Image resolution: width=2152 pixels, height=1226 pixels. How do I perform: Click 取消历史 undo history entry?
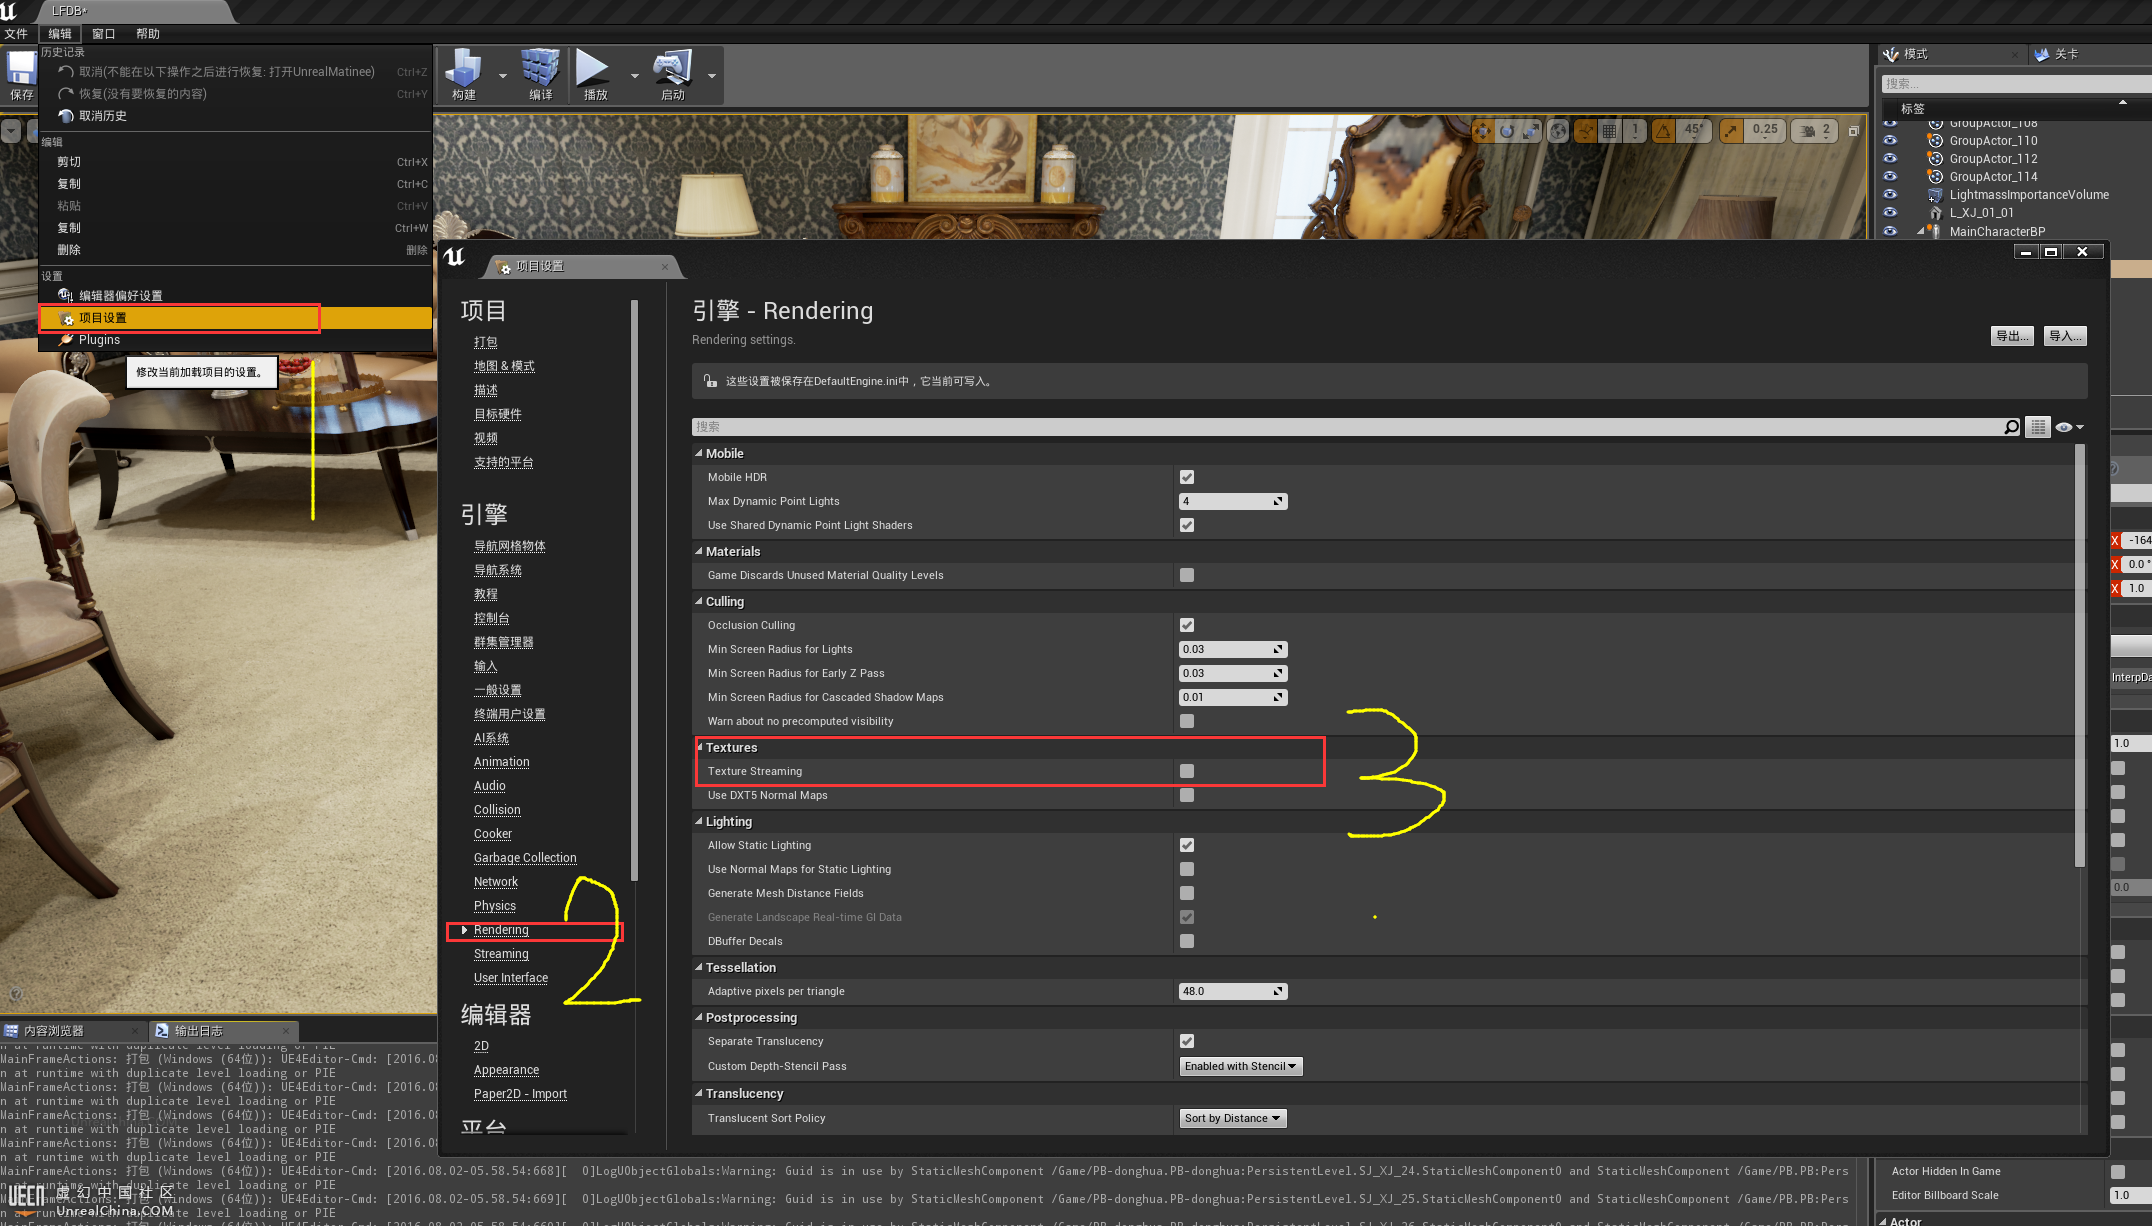tap(235, 116)
